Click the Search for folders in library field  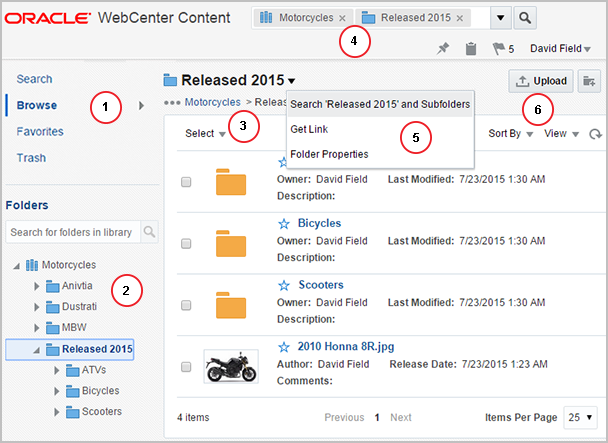[x=73, y=232]
